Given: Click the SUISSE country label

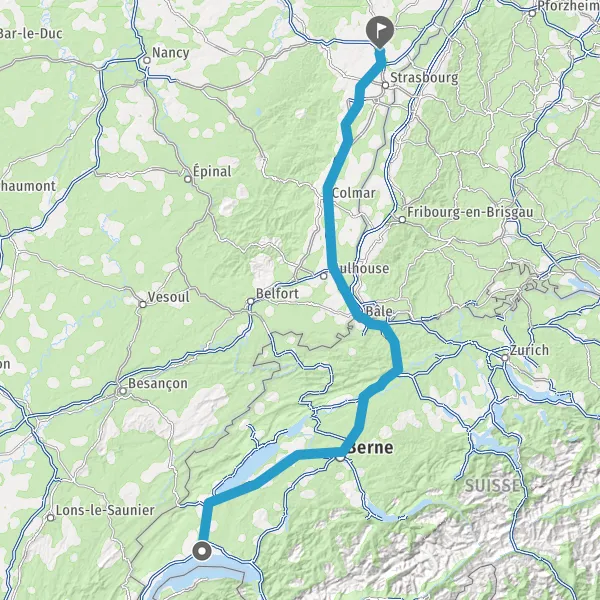Looking at the screenshot, I should click(x=492, y=486).
